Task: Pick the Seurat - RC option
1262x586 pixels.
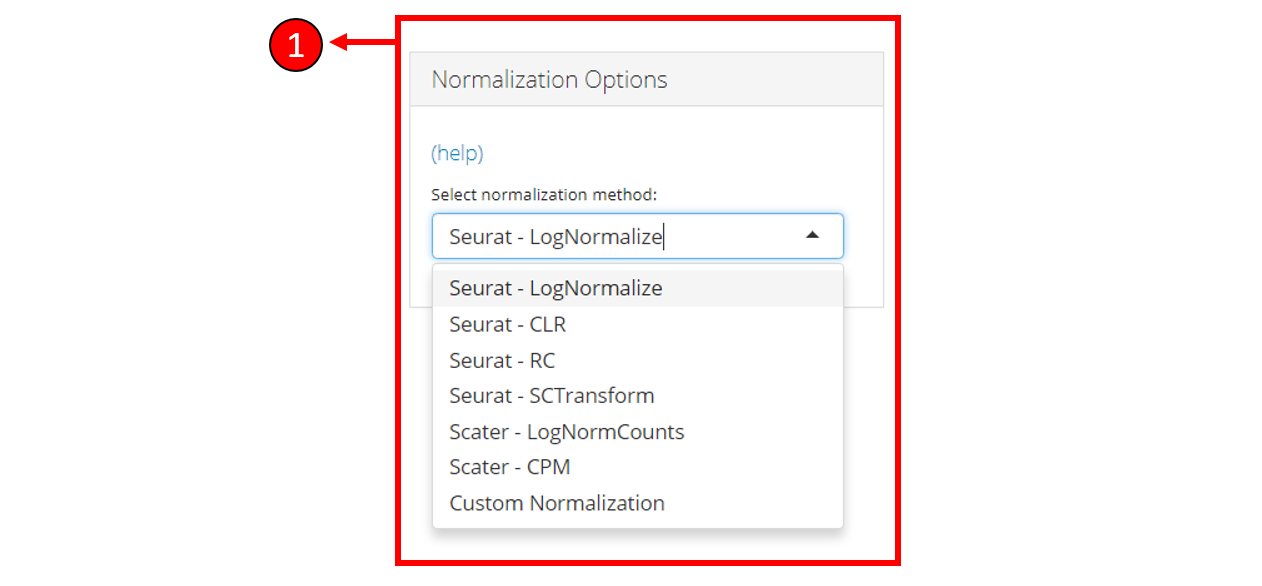Action: click(502, 360)
